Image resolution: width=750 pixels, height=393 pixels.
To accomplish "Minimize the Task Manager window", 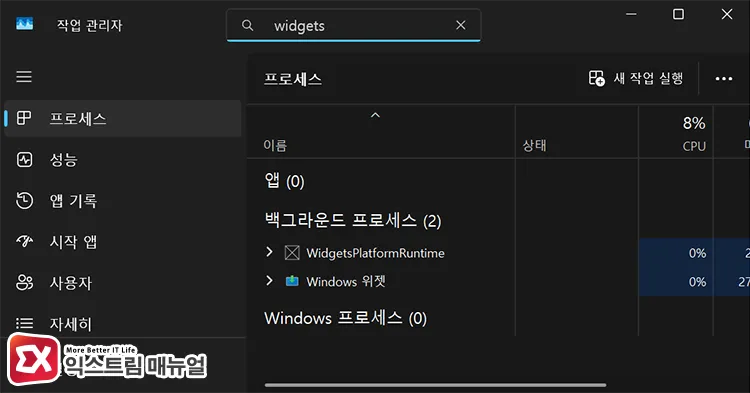I will 631,14.
